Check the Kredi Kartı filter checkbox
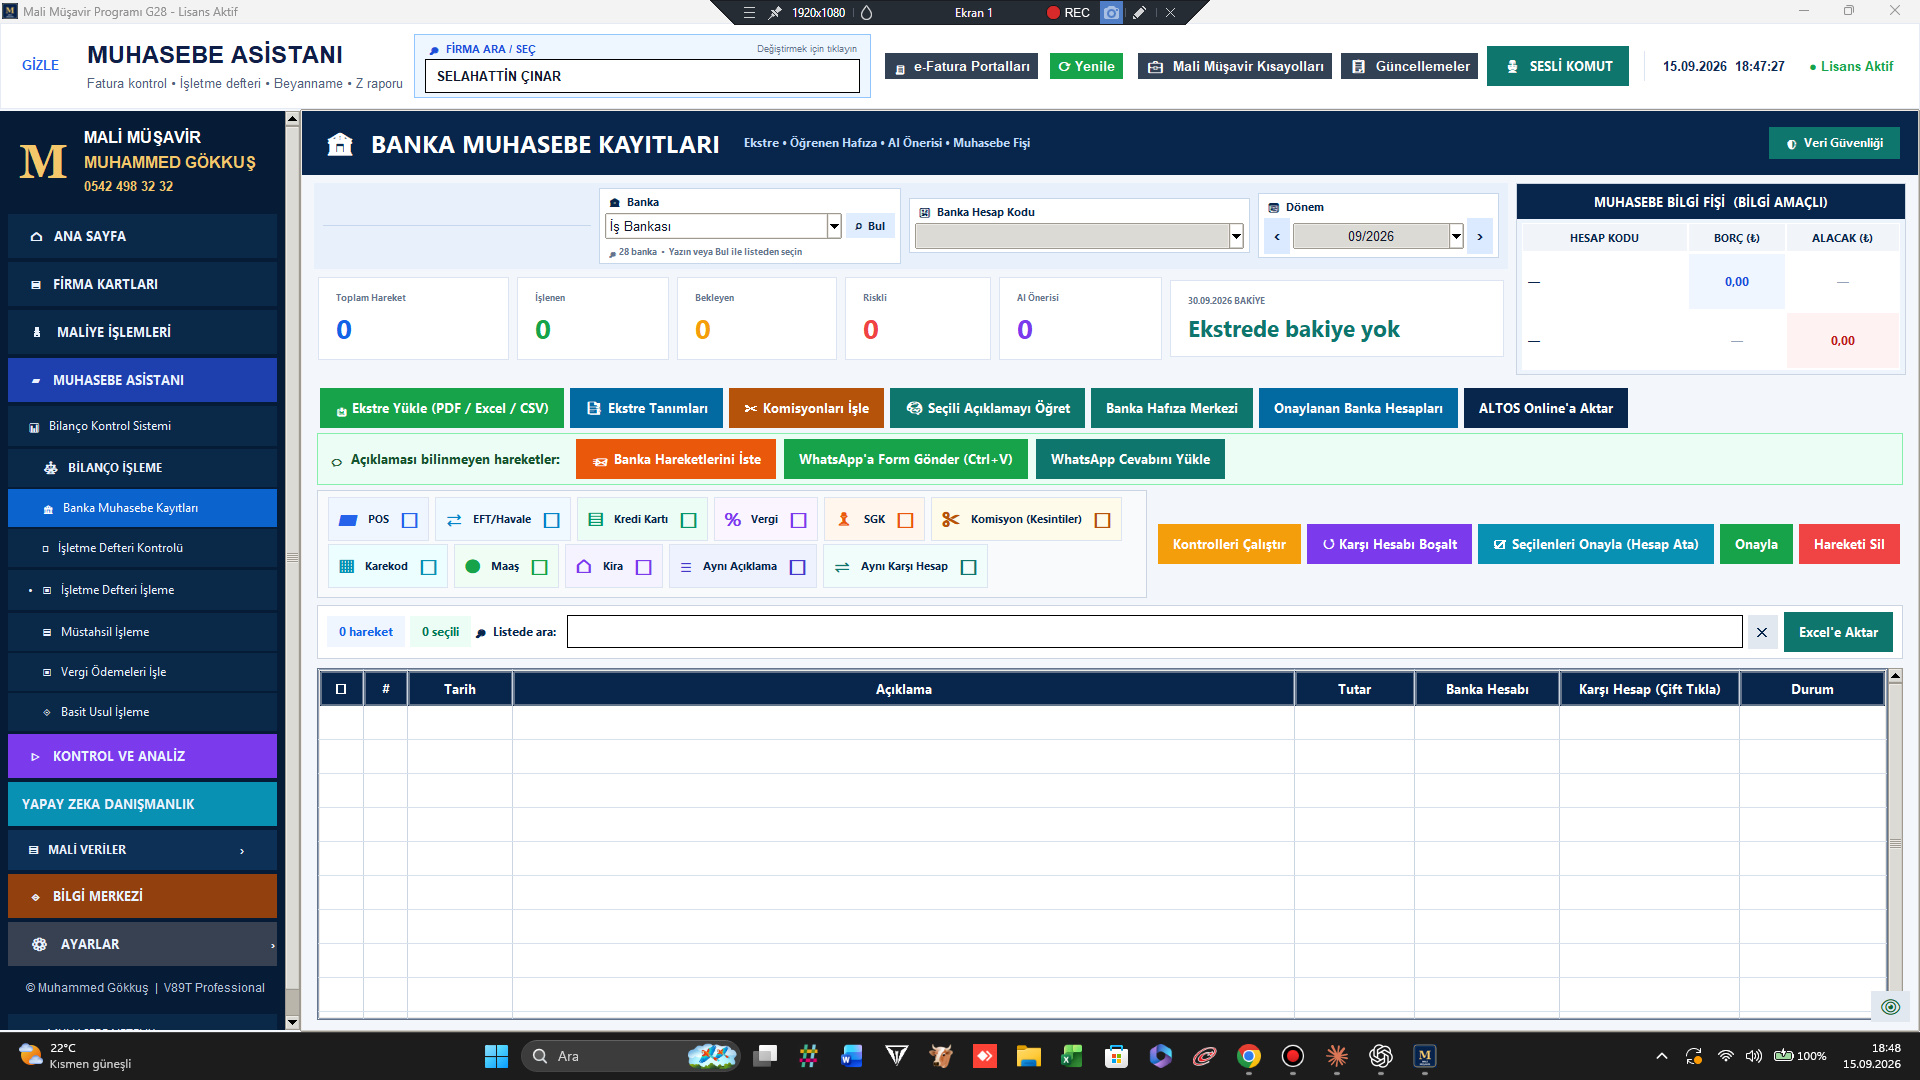This screenshot has height=1080, width=1920. tap(688, 520)
